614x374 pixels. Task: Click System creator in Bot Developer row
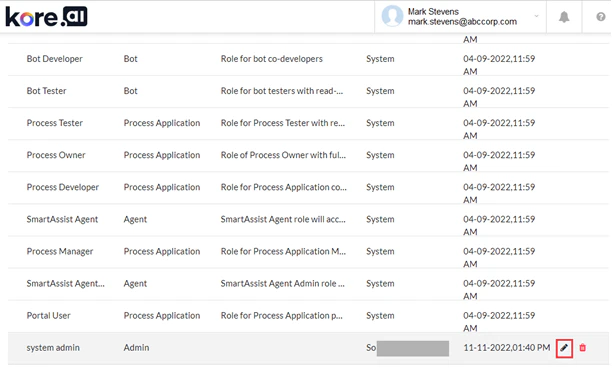(x=380, y=59)
